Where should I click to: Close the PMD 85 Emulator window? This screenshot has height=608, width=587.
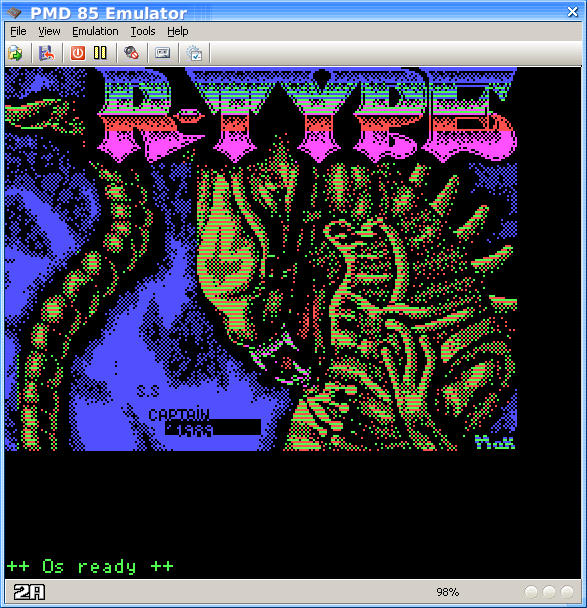pyautogui.click(x=572, y=12)
